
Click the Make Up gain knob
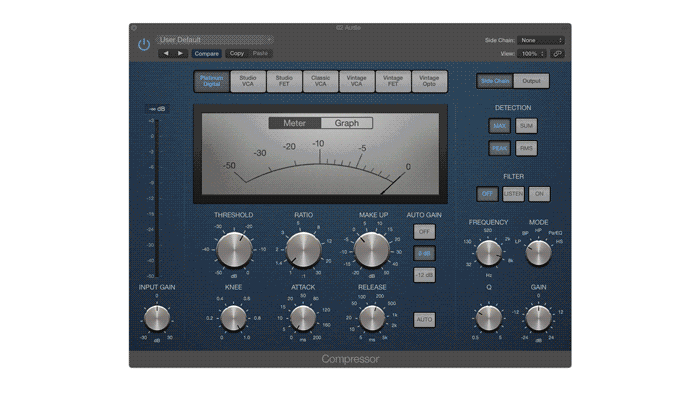371,250
